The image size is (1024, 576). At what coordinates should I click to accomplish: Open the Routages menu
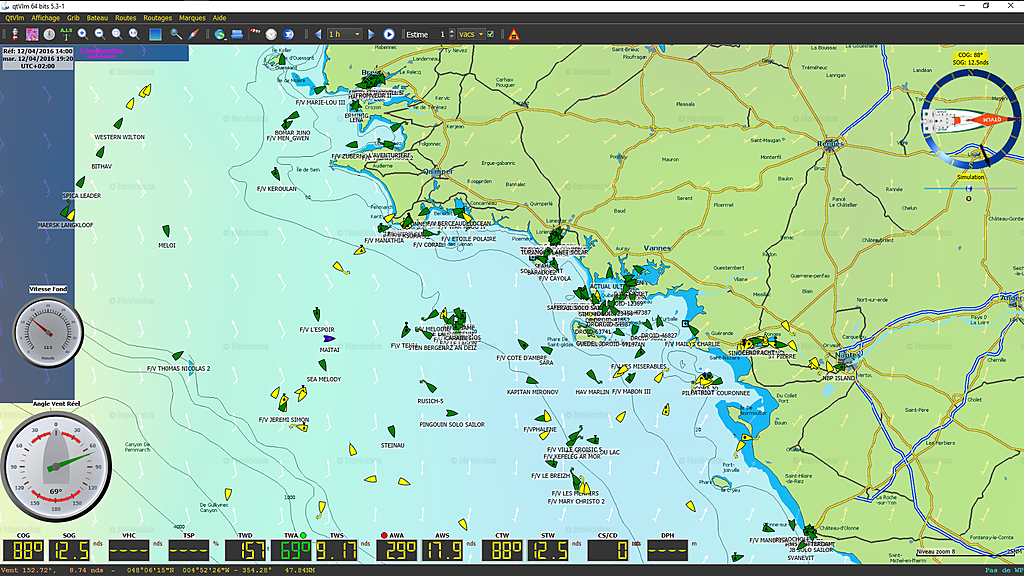click(157, 18)
